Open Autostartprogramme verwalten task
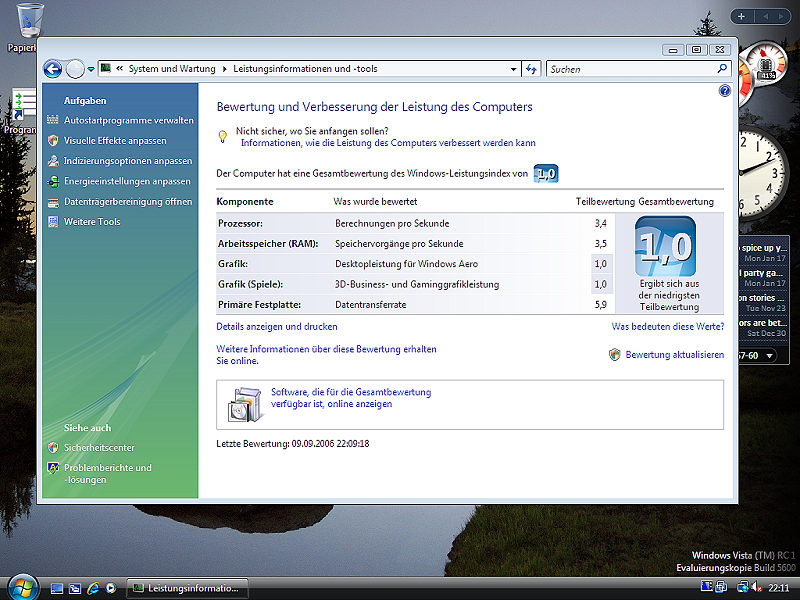This screenshot has width=800, height=600. tap(128, 120)
